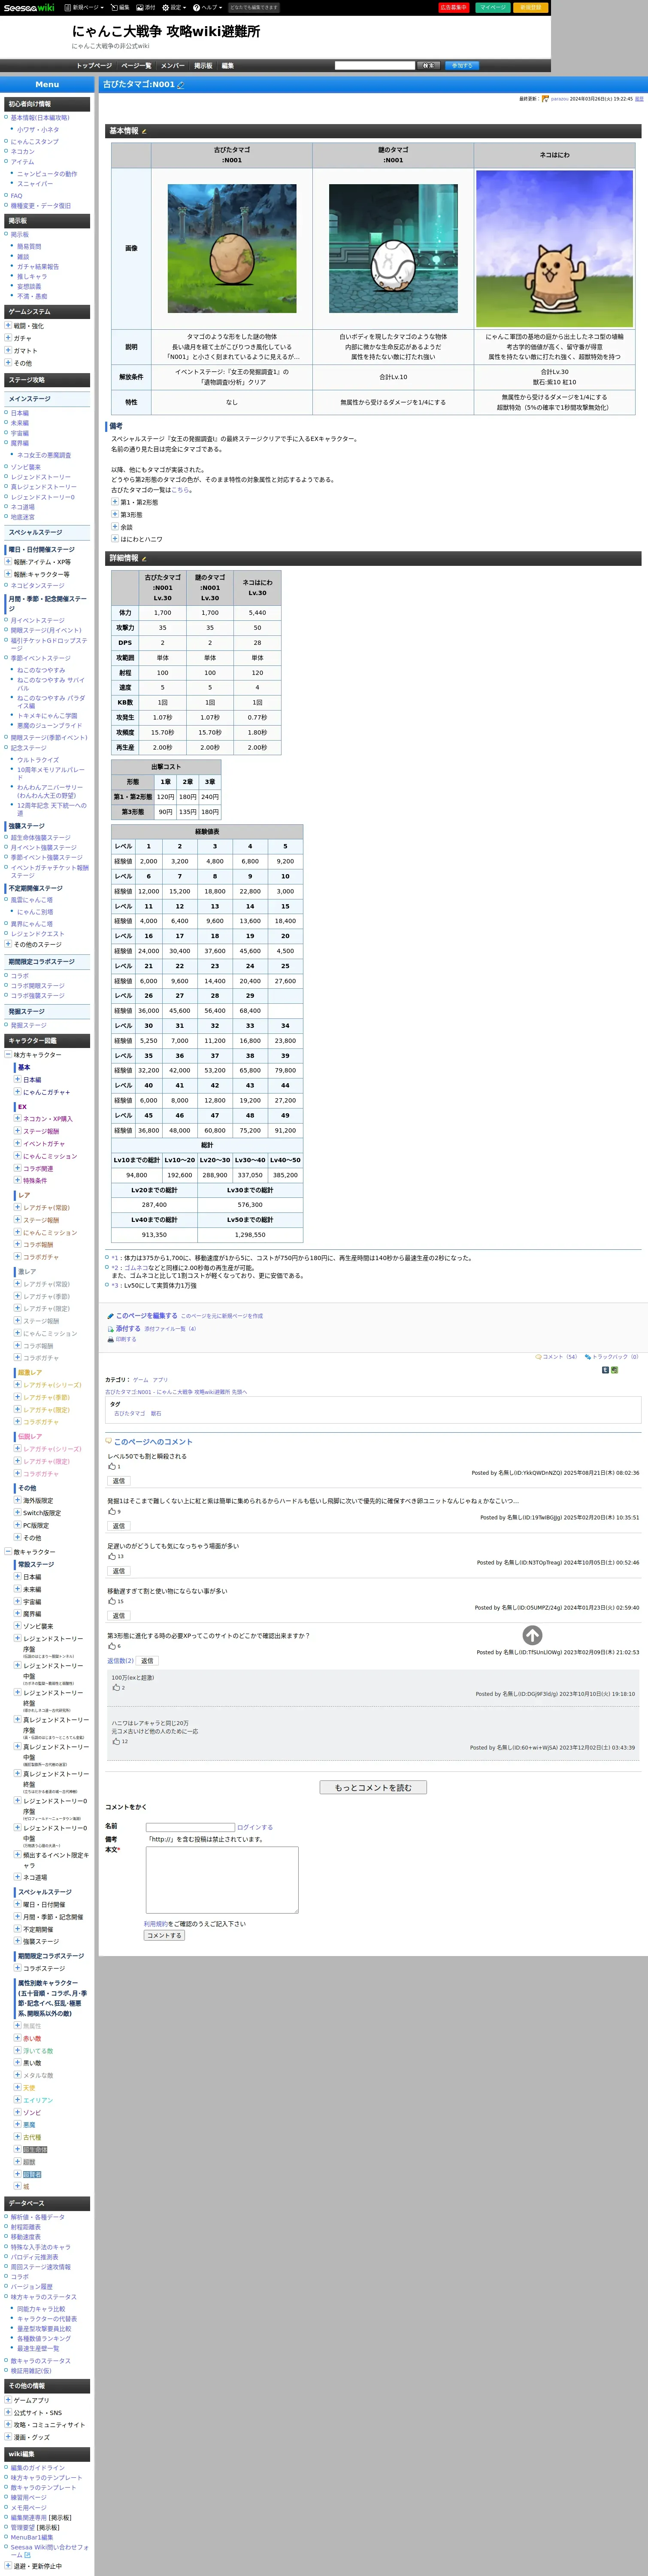This screenshot has width=648, height=2576.
Task: Click thumbs-up icon with 15 likes
Action: pos(112,1601)
